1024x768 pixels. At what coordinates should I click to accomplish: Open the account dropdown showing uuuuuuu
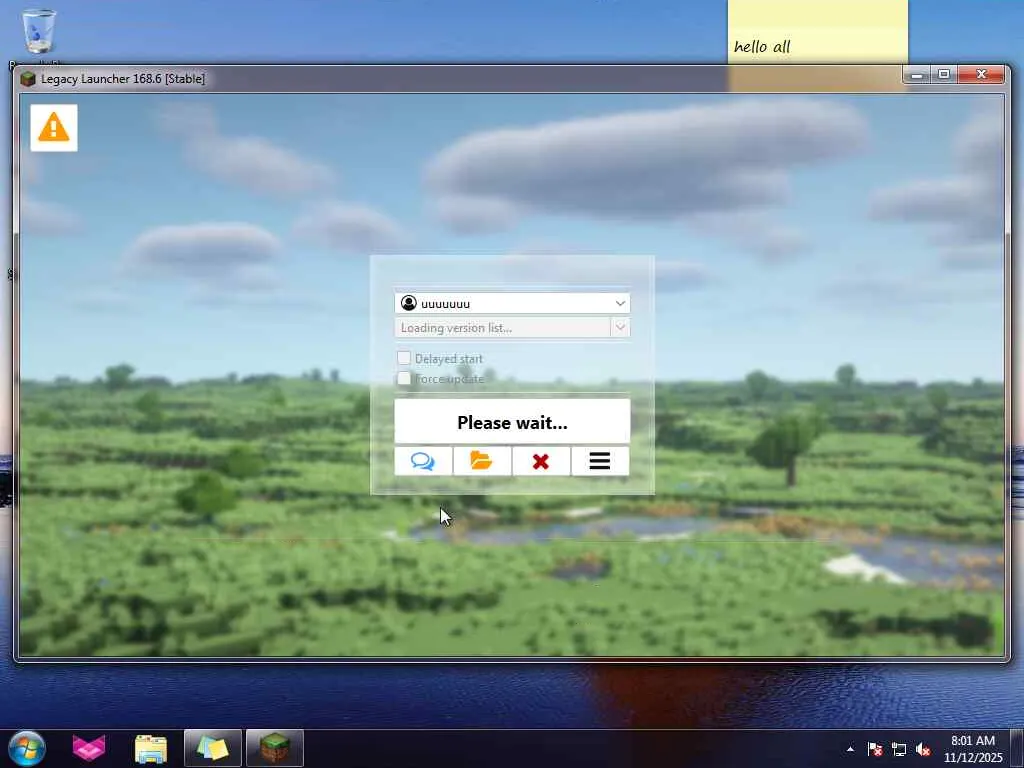click(x=512, y=303)
